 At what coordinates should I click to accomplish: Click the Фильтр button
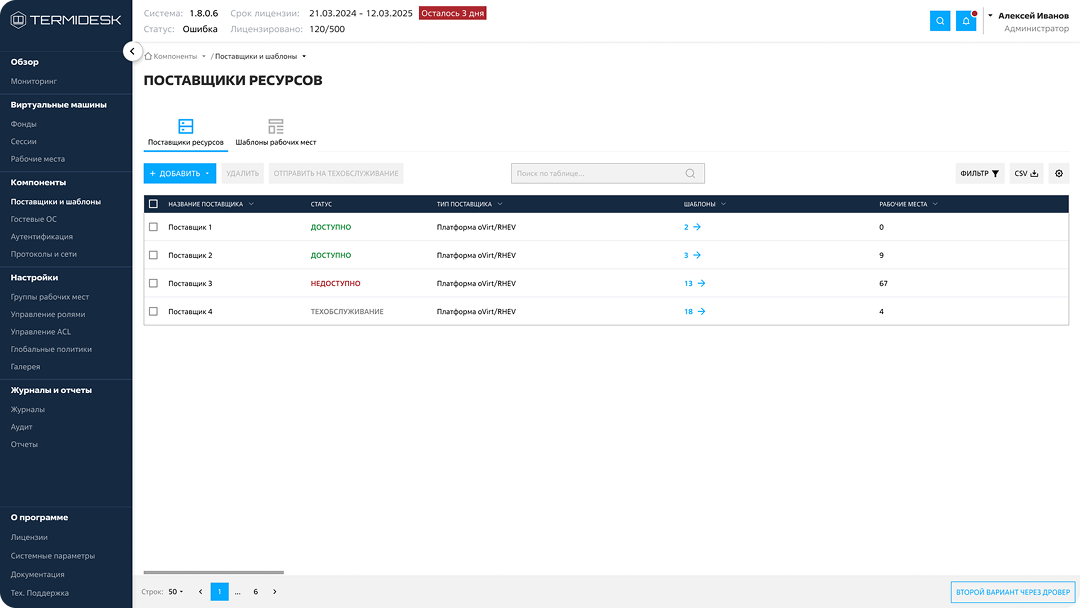[979, 174]
